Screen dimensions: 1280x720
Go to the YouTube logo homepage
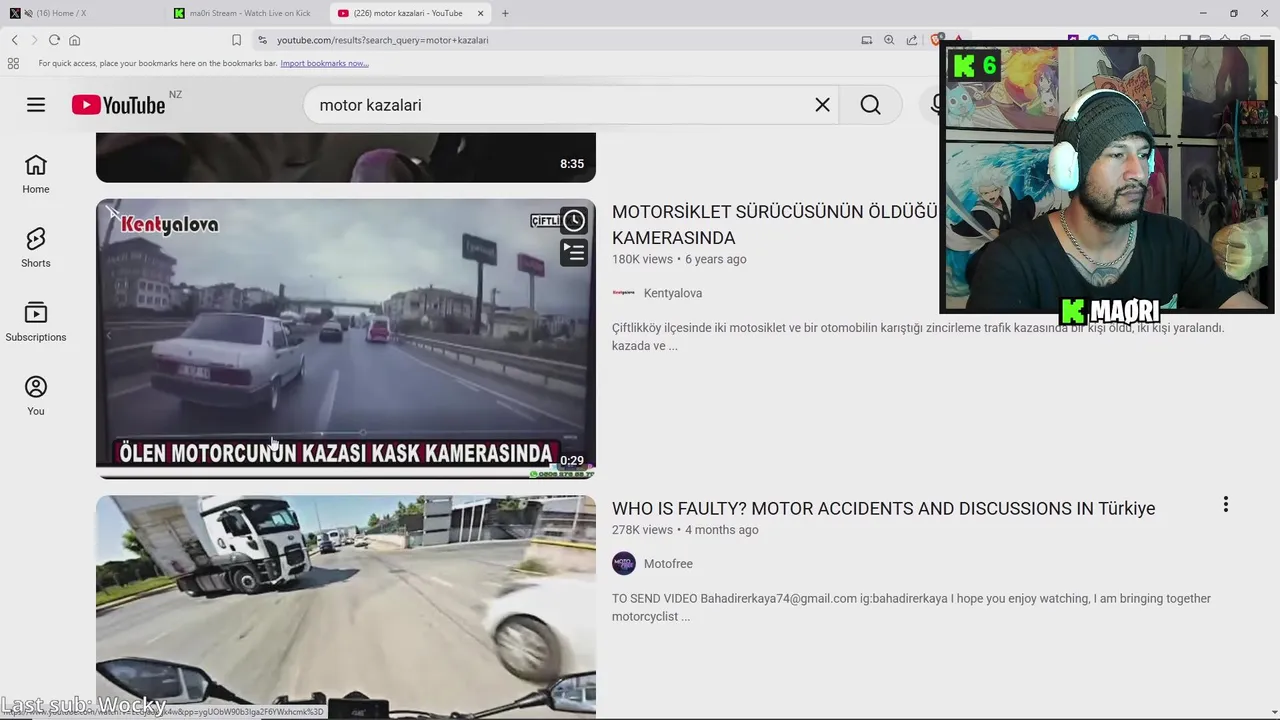[118, 105]
